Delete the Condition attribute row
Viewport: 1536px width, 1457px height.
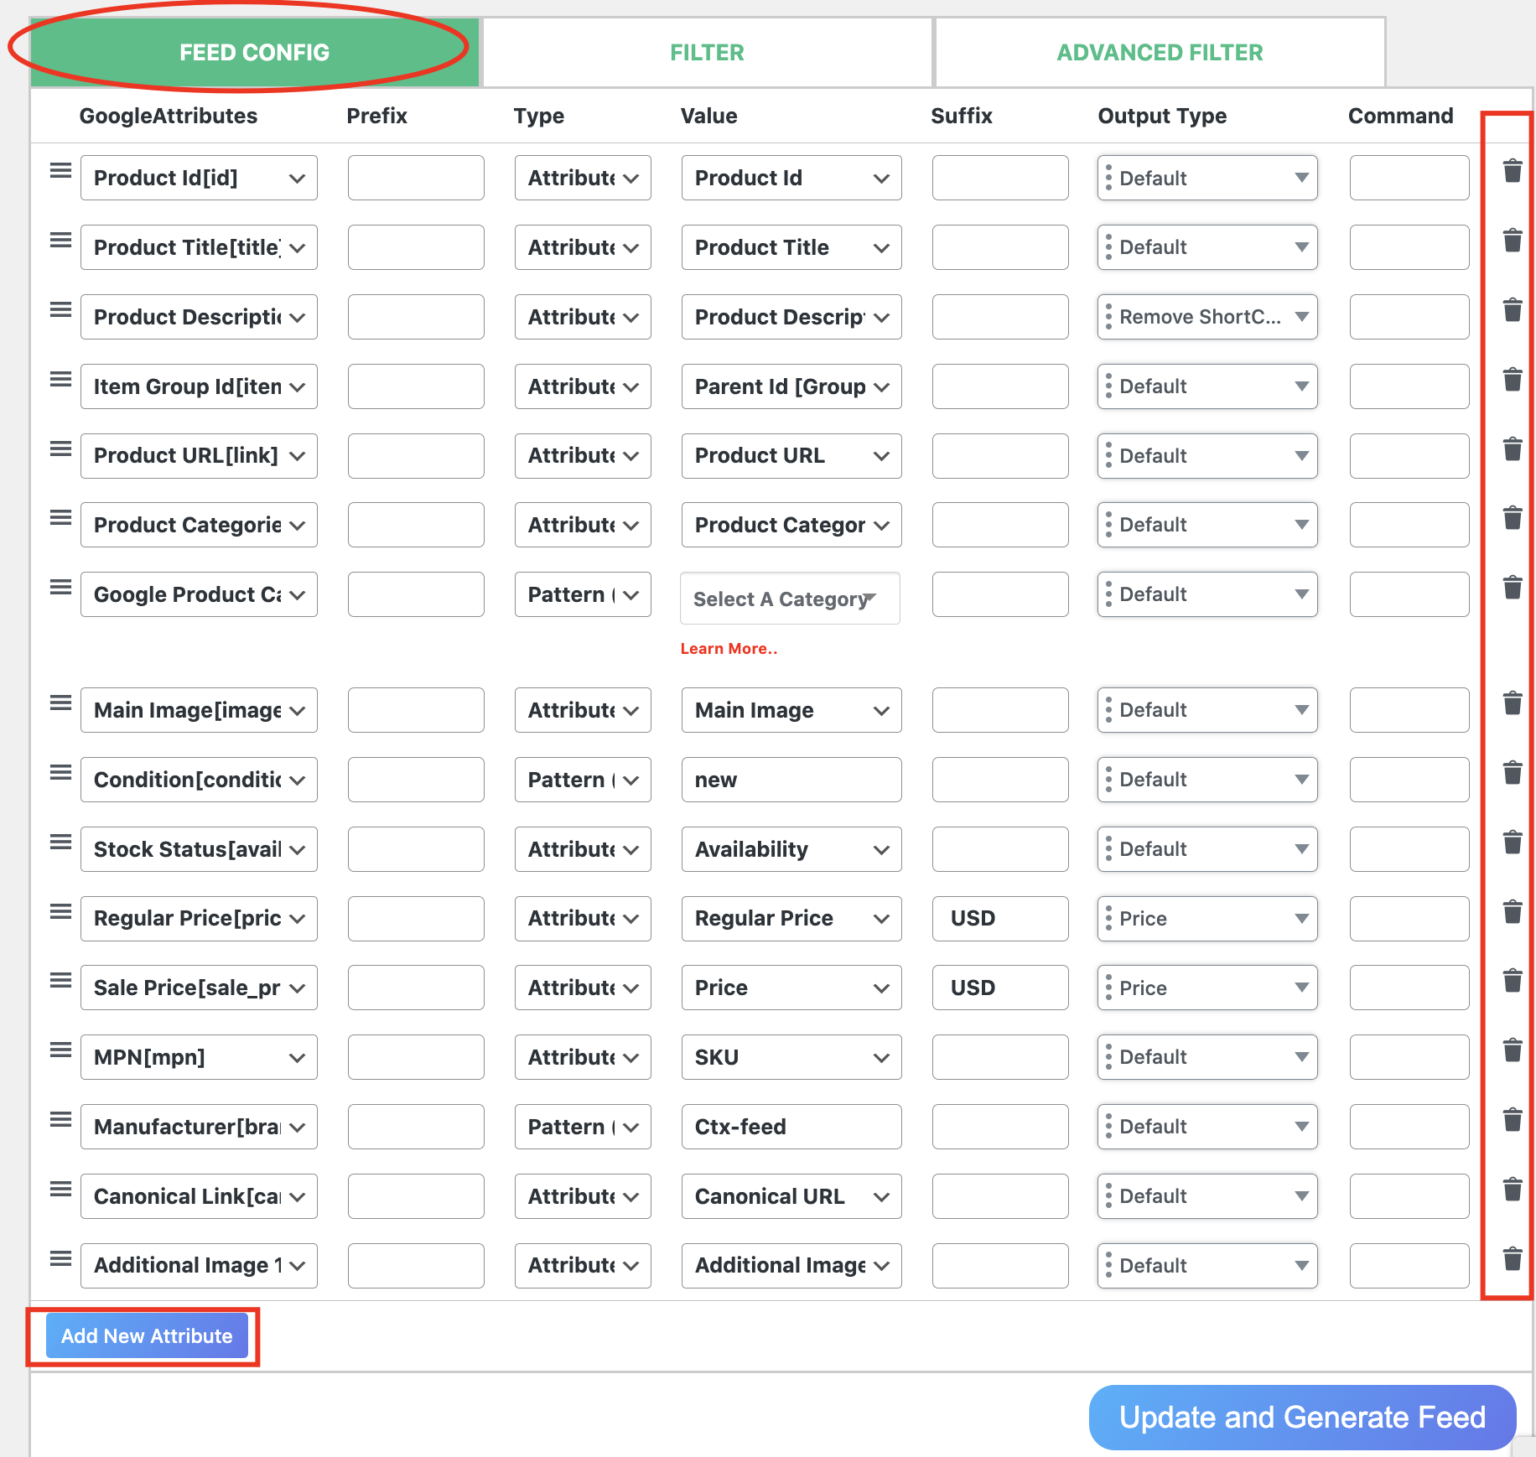pyautogui.click(x=1512, y=773)
